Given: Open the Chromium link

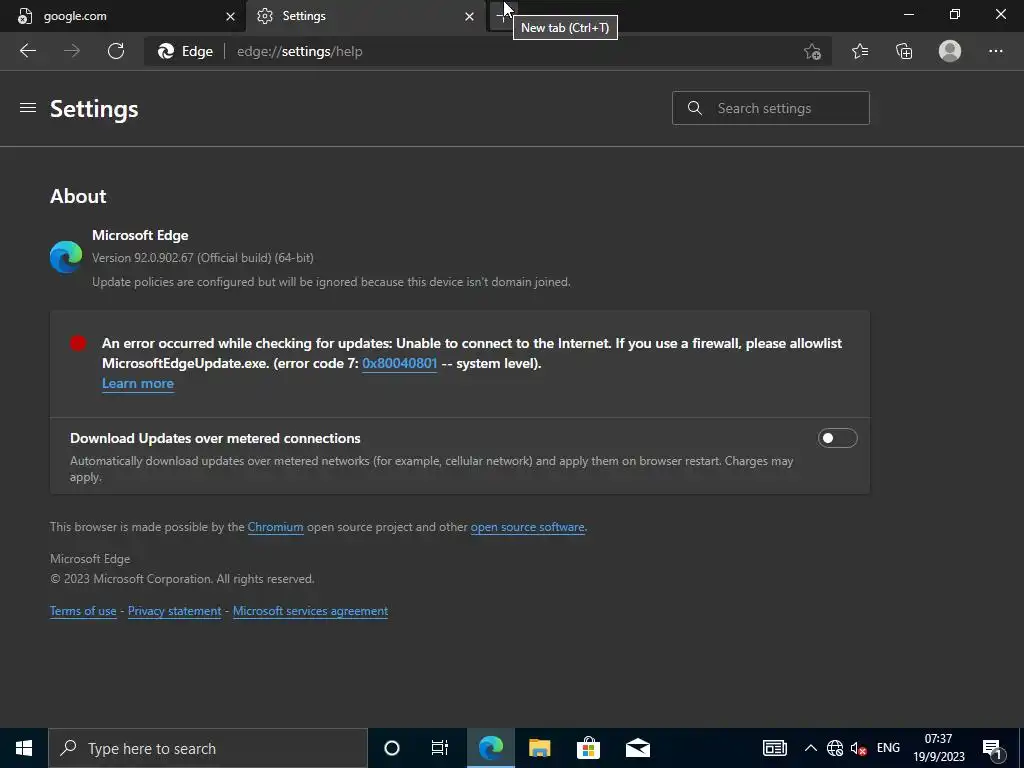Looking at the screenshot, I should [276, 527].
